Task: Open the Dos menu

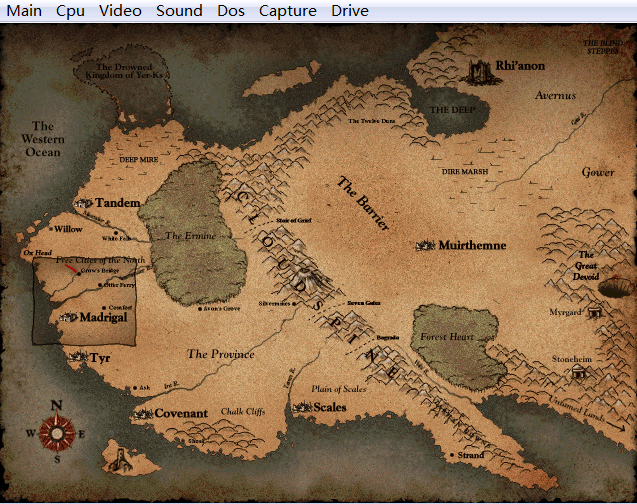Action: pos(231,11)
